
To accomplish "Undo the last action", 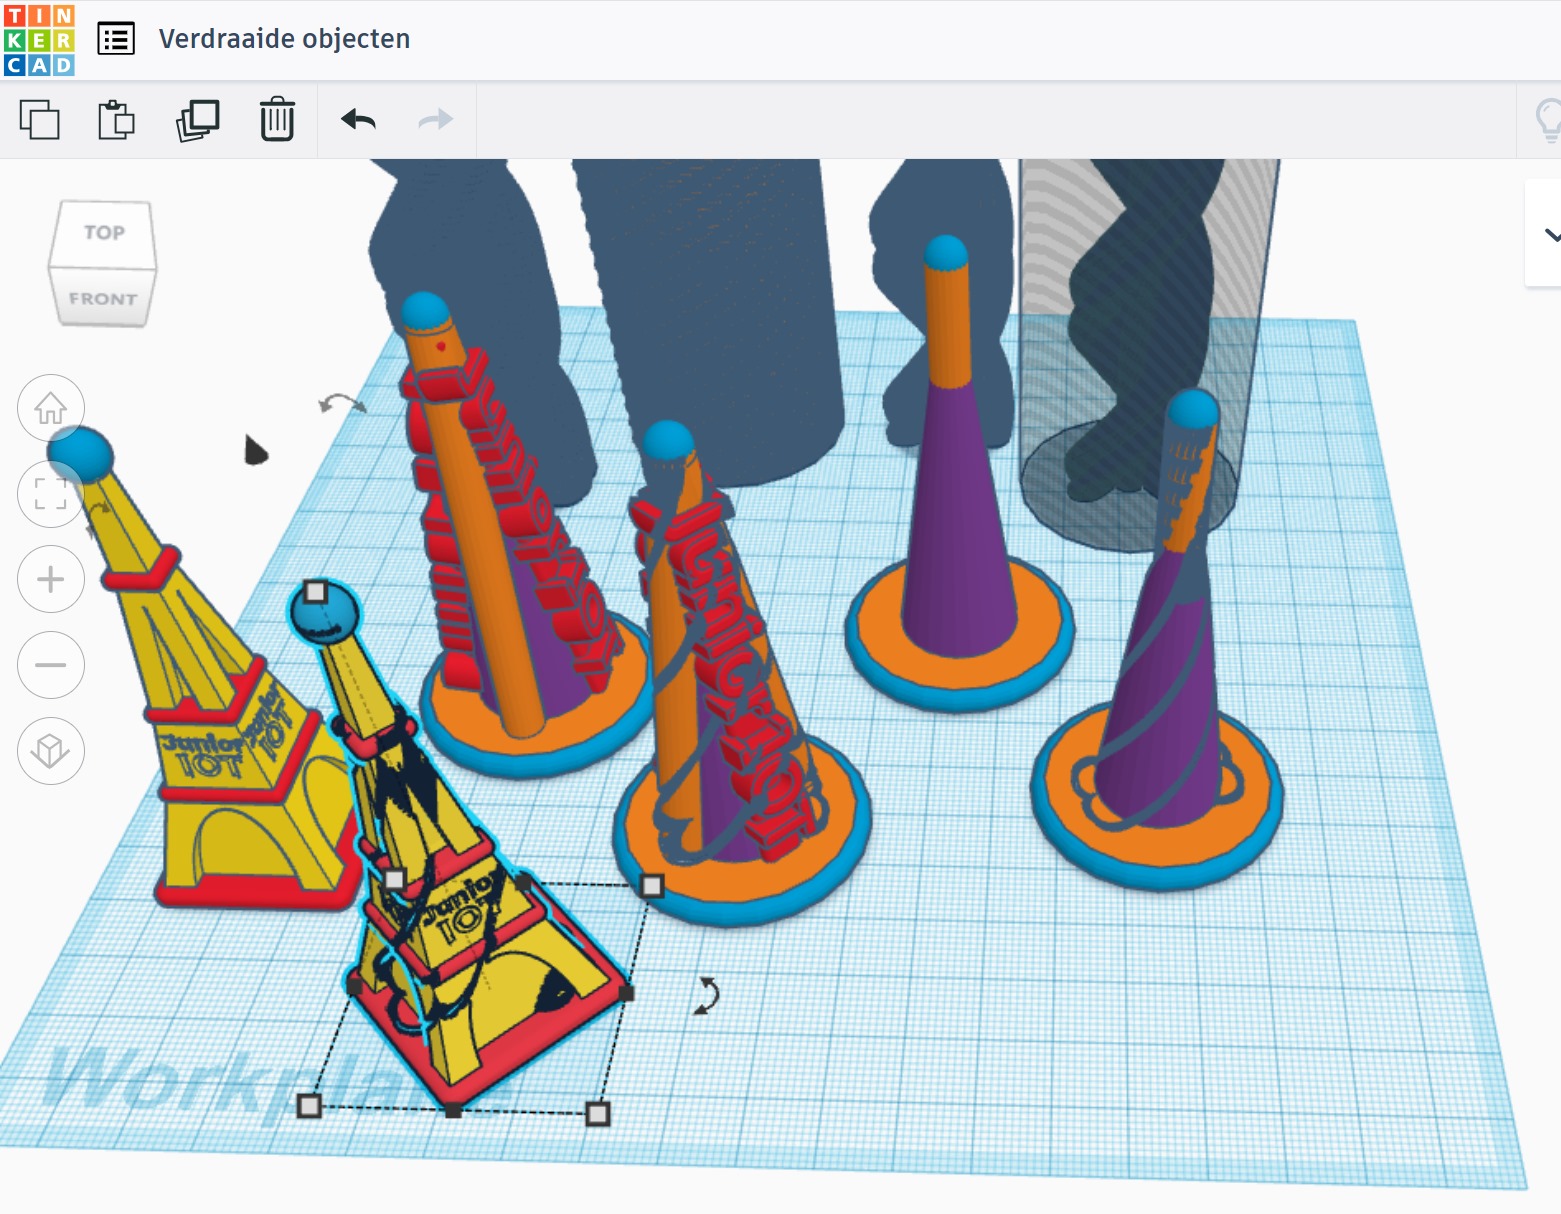I will point(359,119).
